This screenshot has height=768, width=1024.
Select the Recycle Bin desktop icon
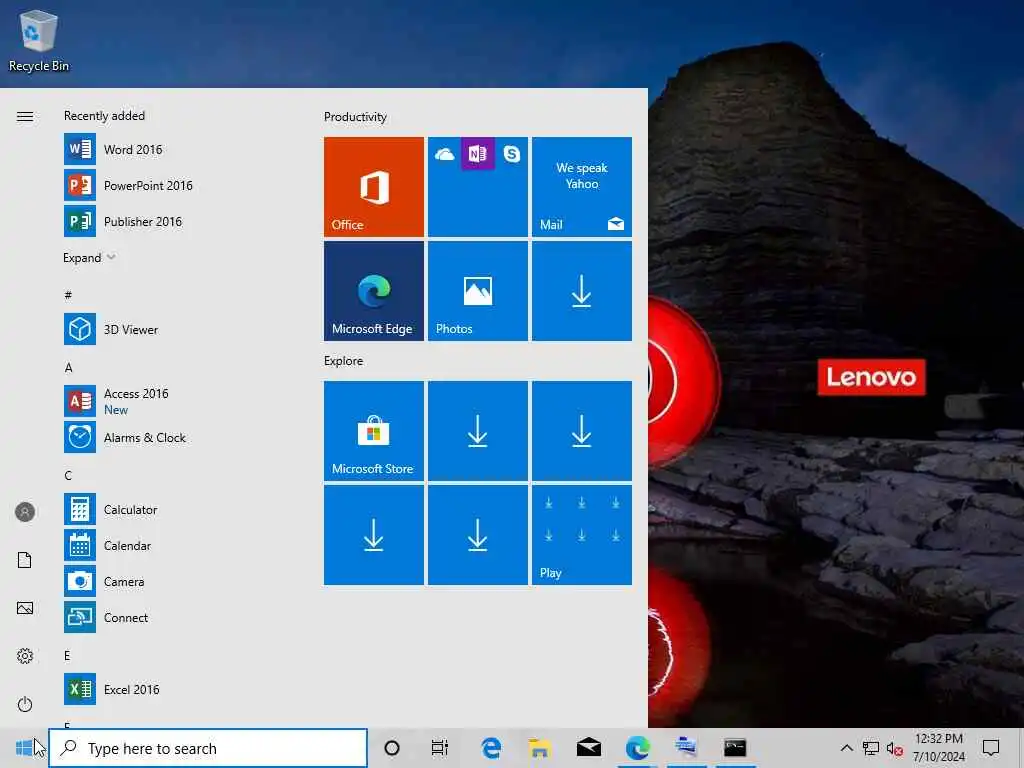pos(39,41)
